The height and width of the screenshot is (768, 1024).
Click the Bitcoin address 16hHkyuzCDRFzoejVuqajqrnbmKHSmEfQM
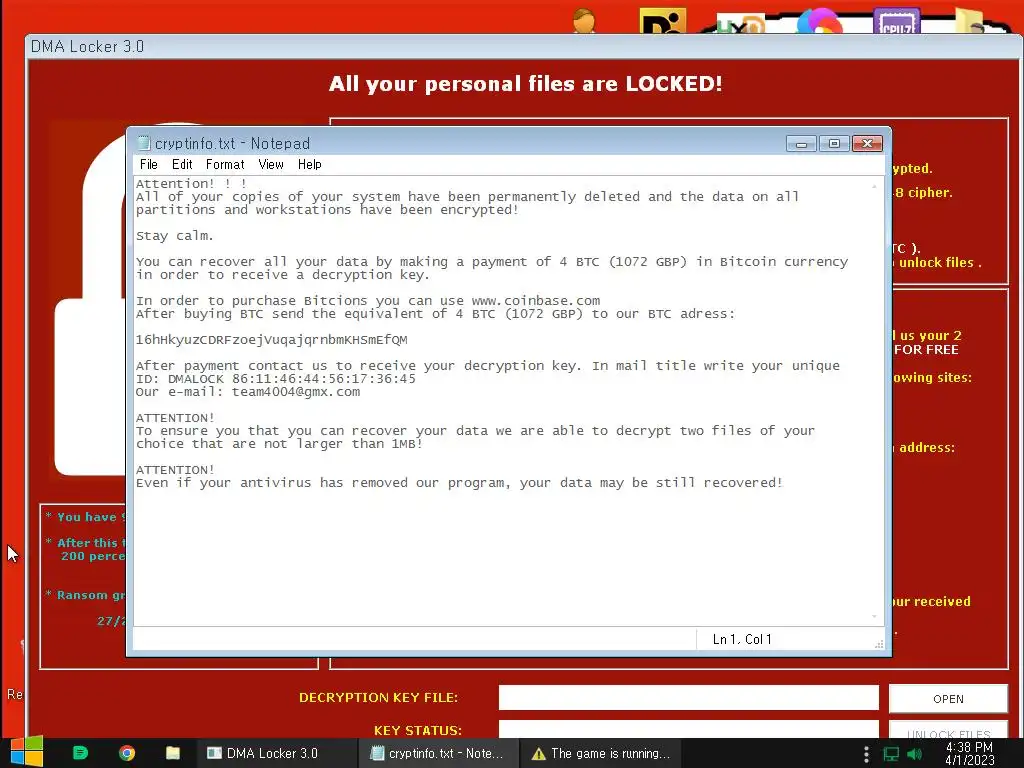coord(272,340)
